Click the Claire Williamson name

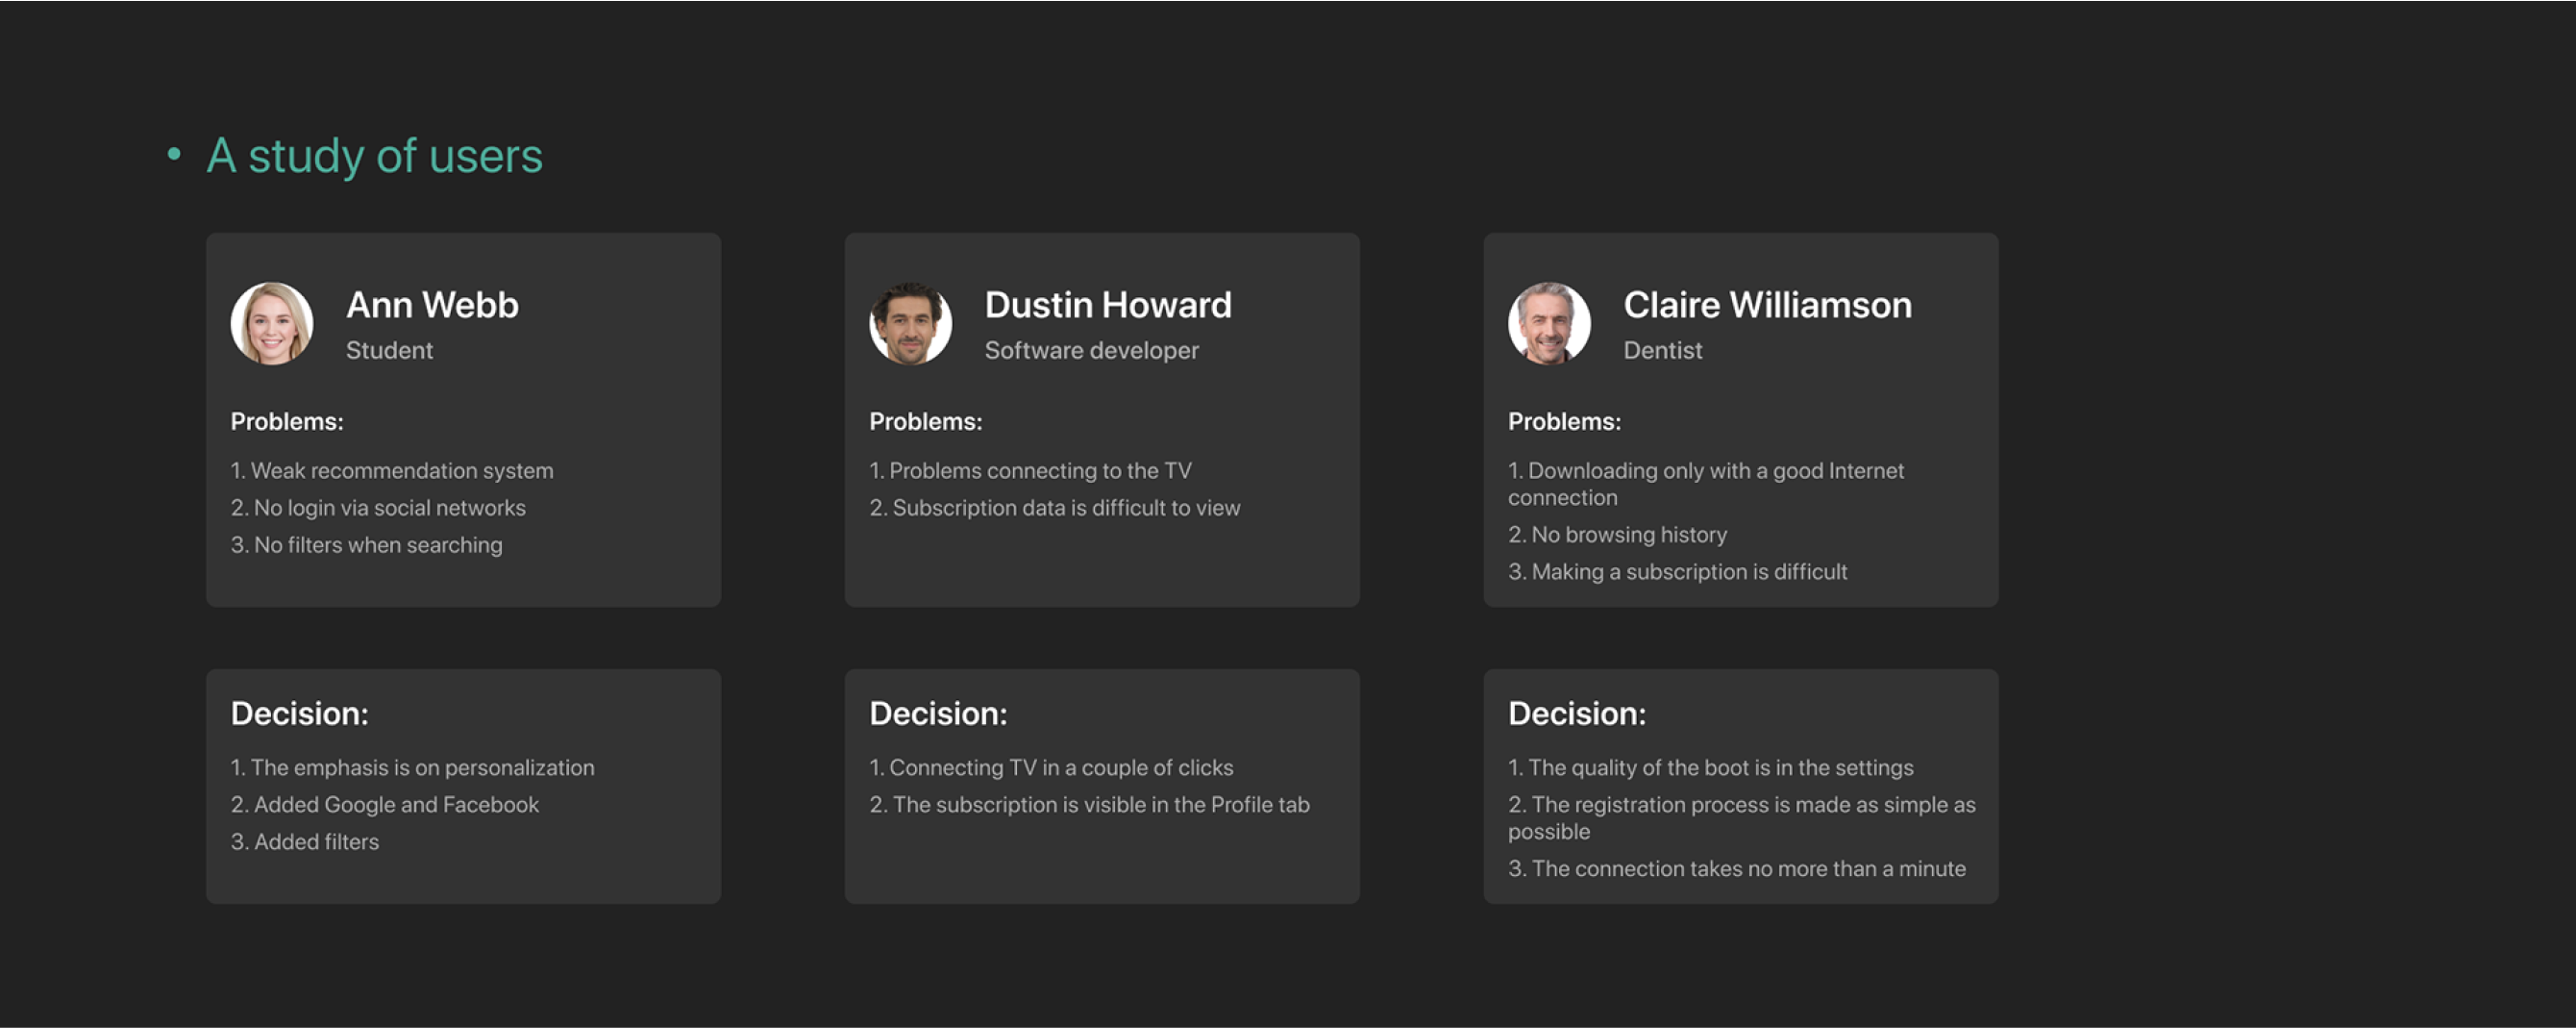[x=1767, y=305]
